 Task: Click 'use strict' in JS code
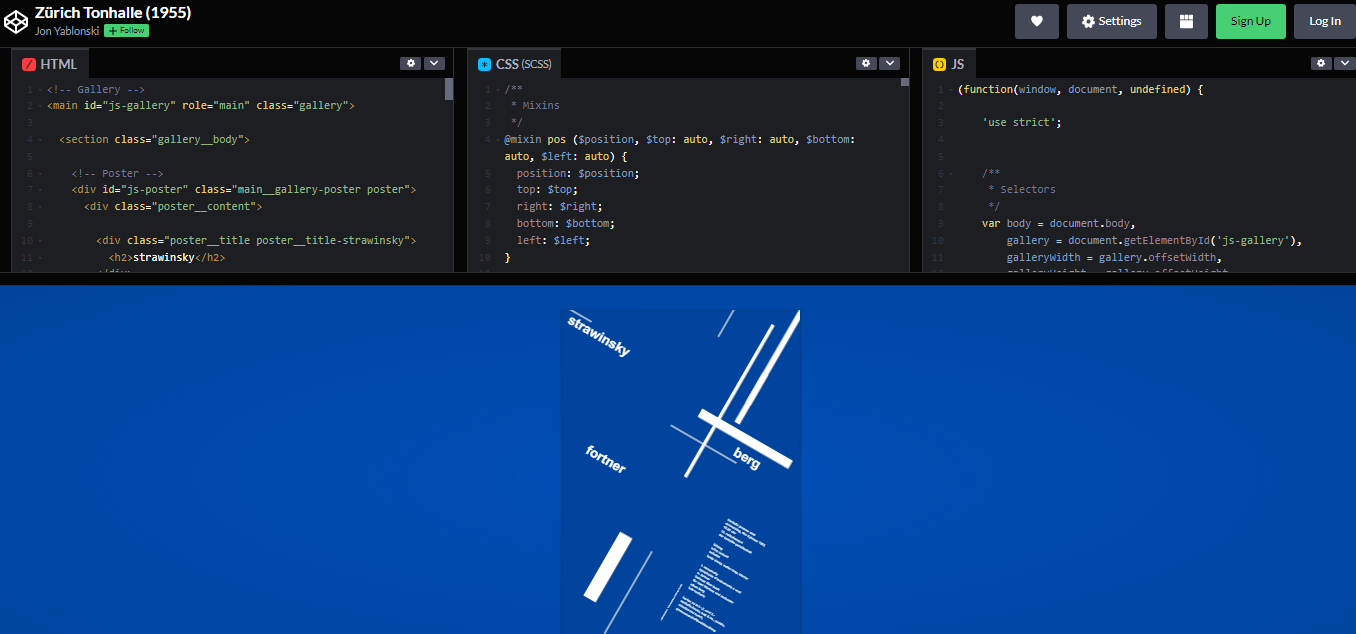[1022, 123]
